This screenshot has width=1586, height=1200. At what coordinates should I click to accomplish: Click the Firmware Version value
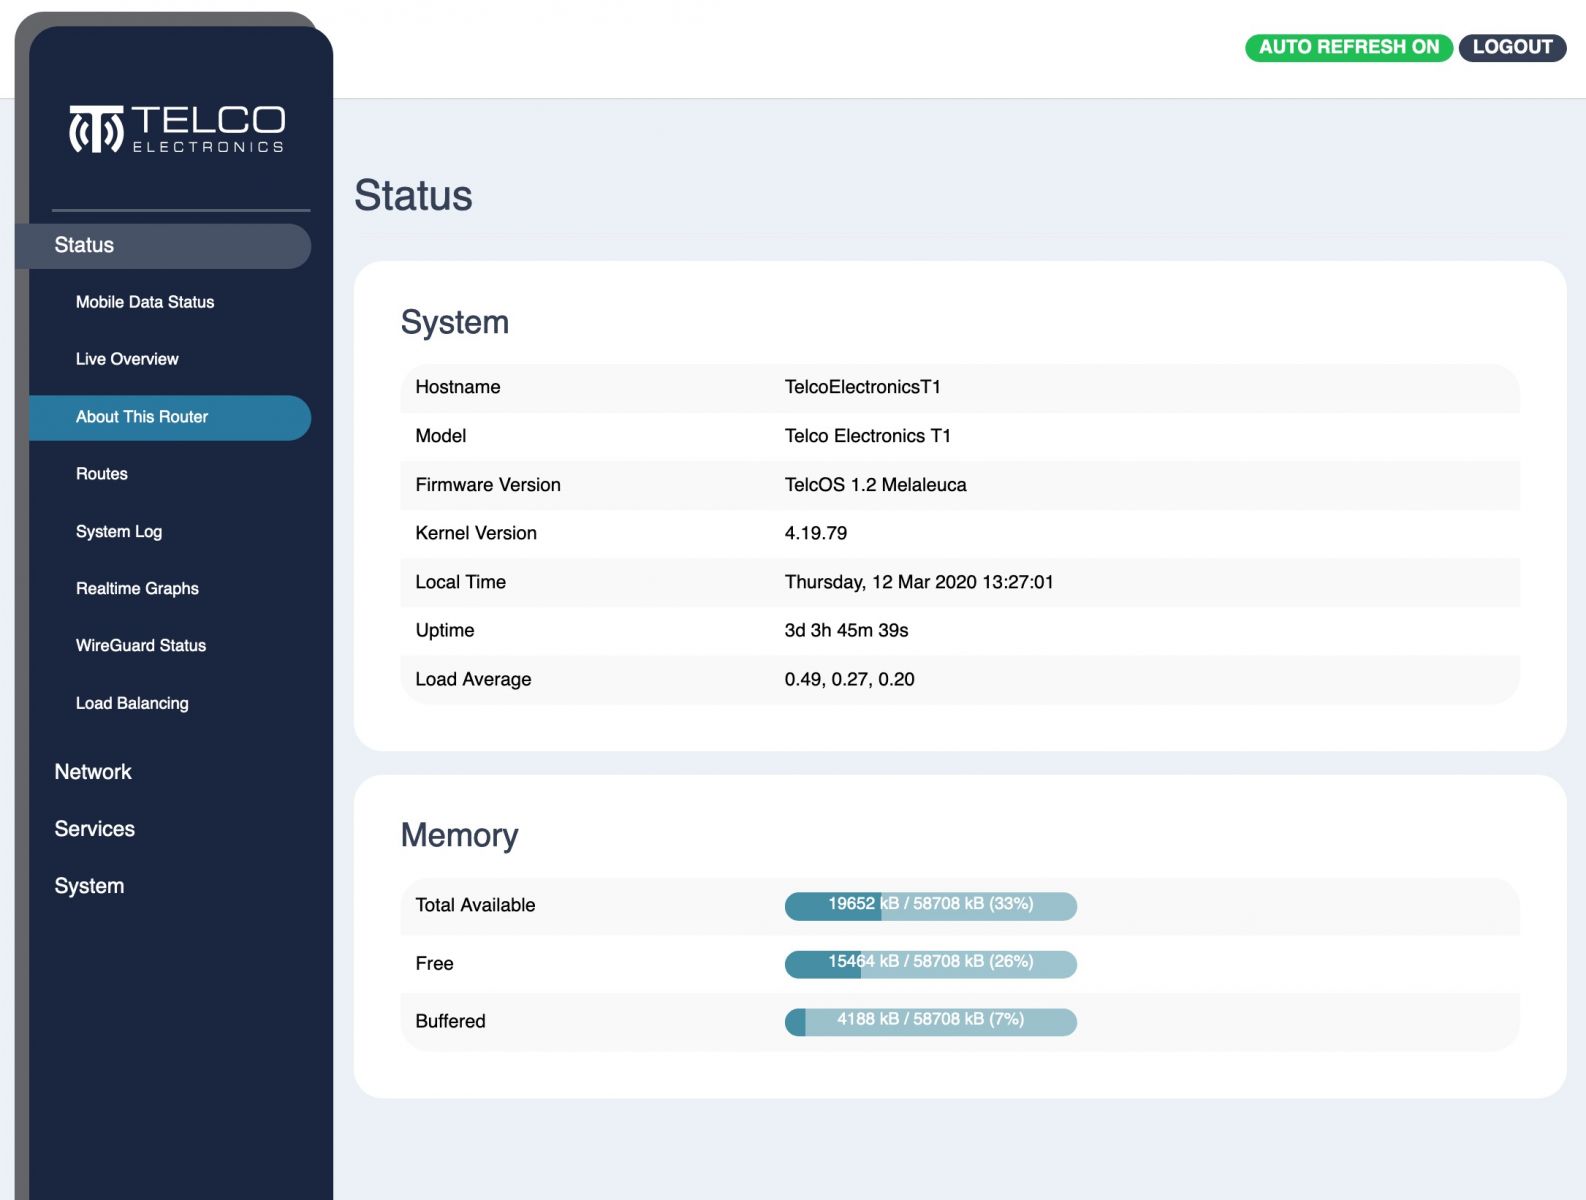coord(875,485)
